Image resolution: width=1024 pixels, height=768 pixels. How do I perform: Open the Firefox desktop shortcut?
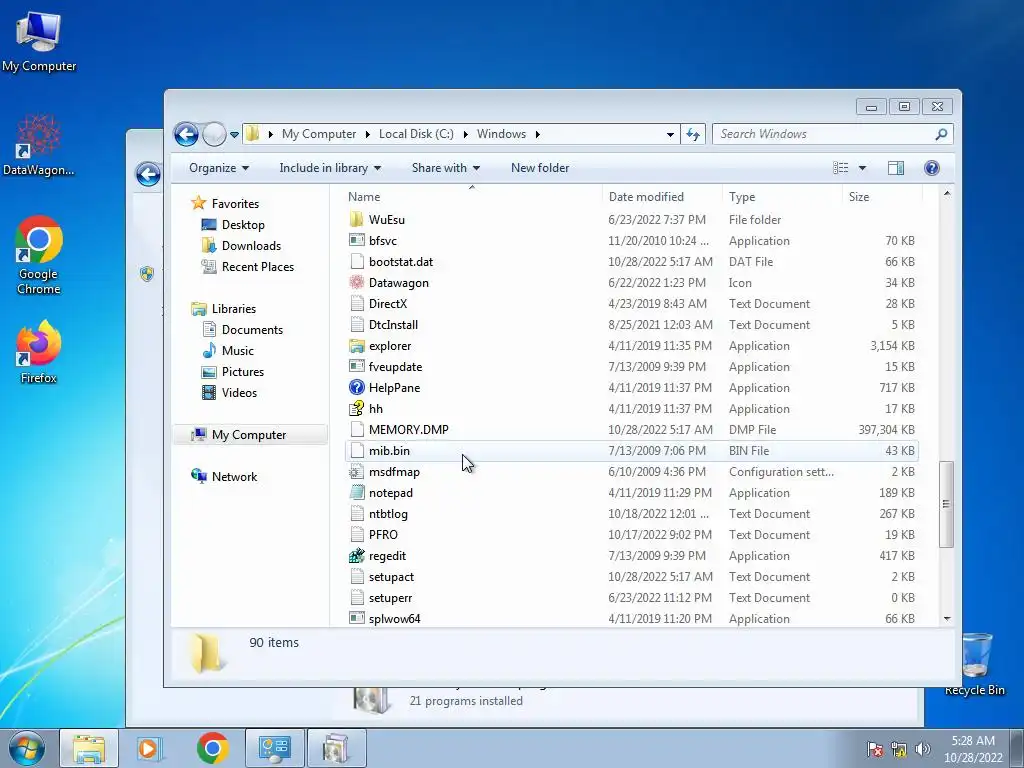39,352
